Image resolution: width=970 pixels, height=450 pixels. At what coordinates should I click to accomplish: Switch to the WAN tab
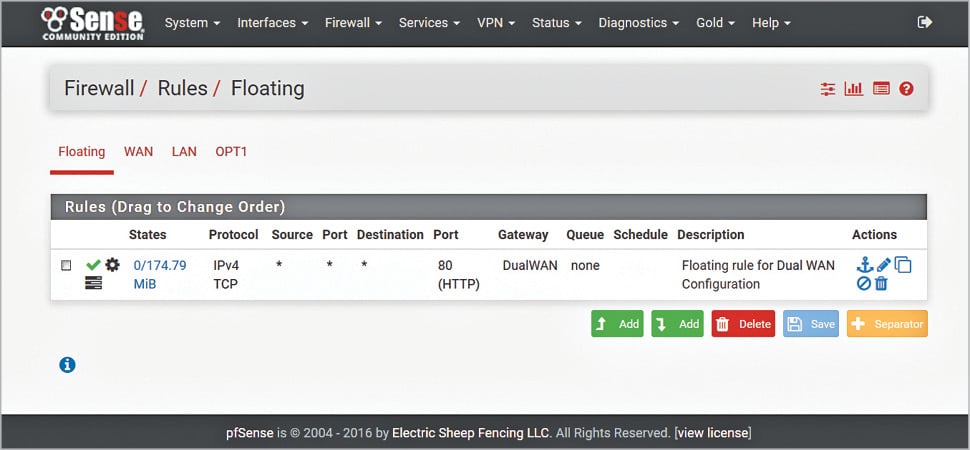[x=138, y=152]
